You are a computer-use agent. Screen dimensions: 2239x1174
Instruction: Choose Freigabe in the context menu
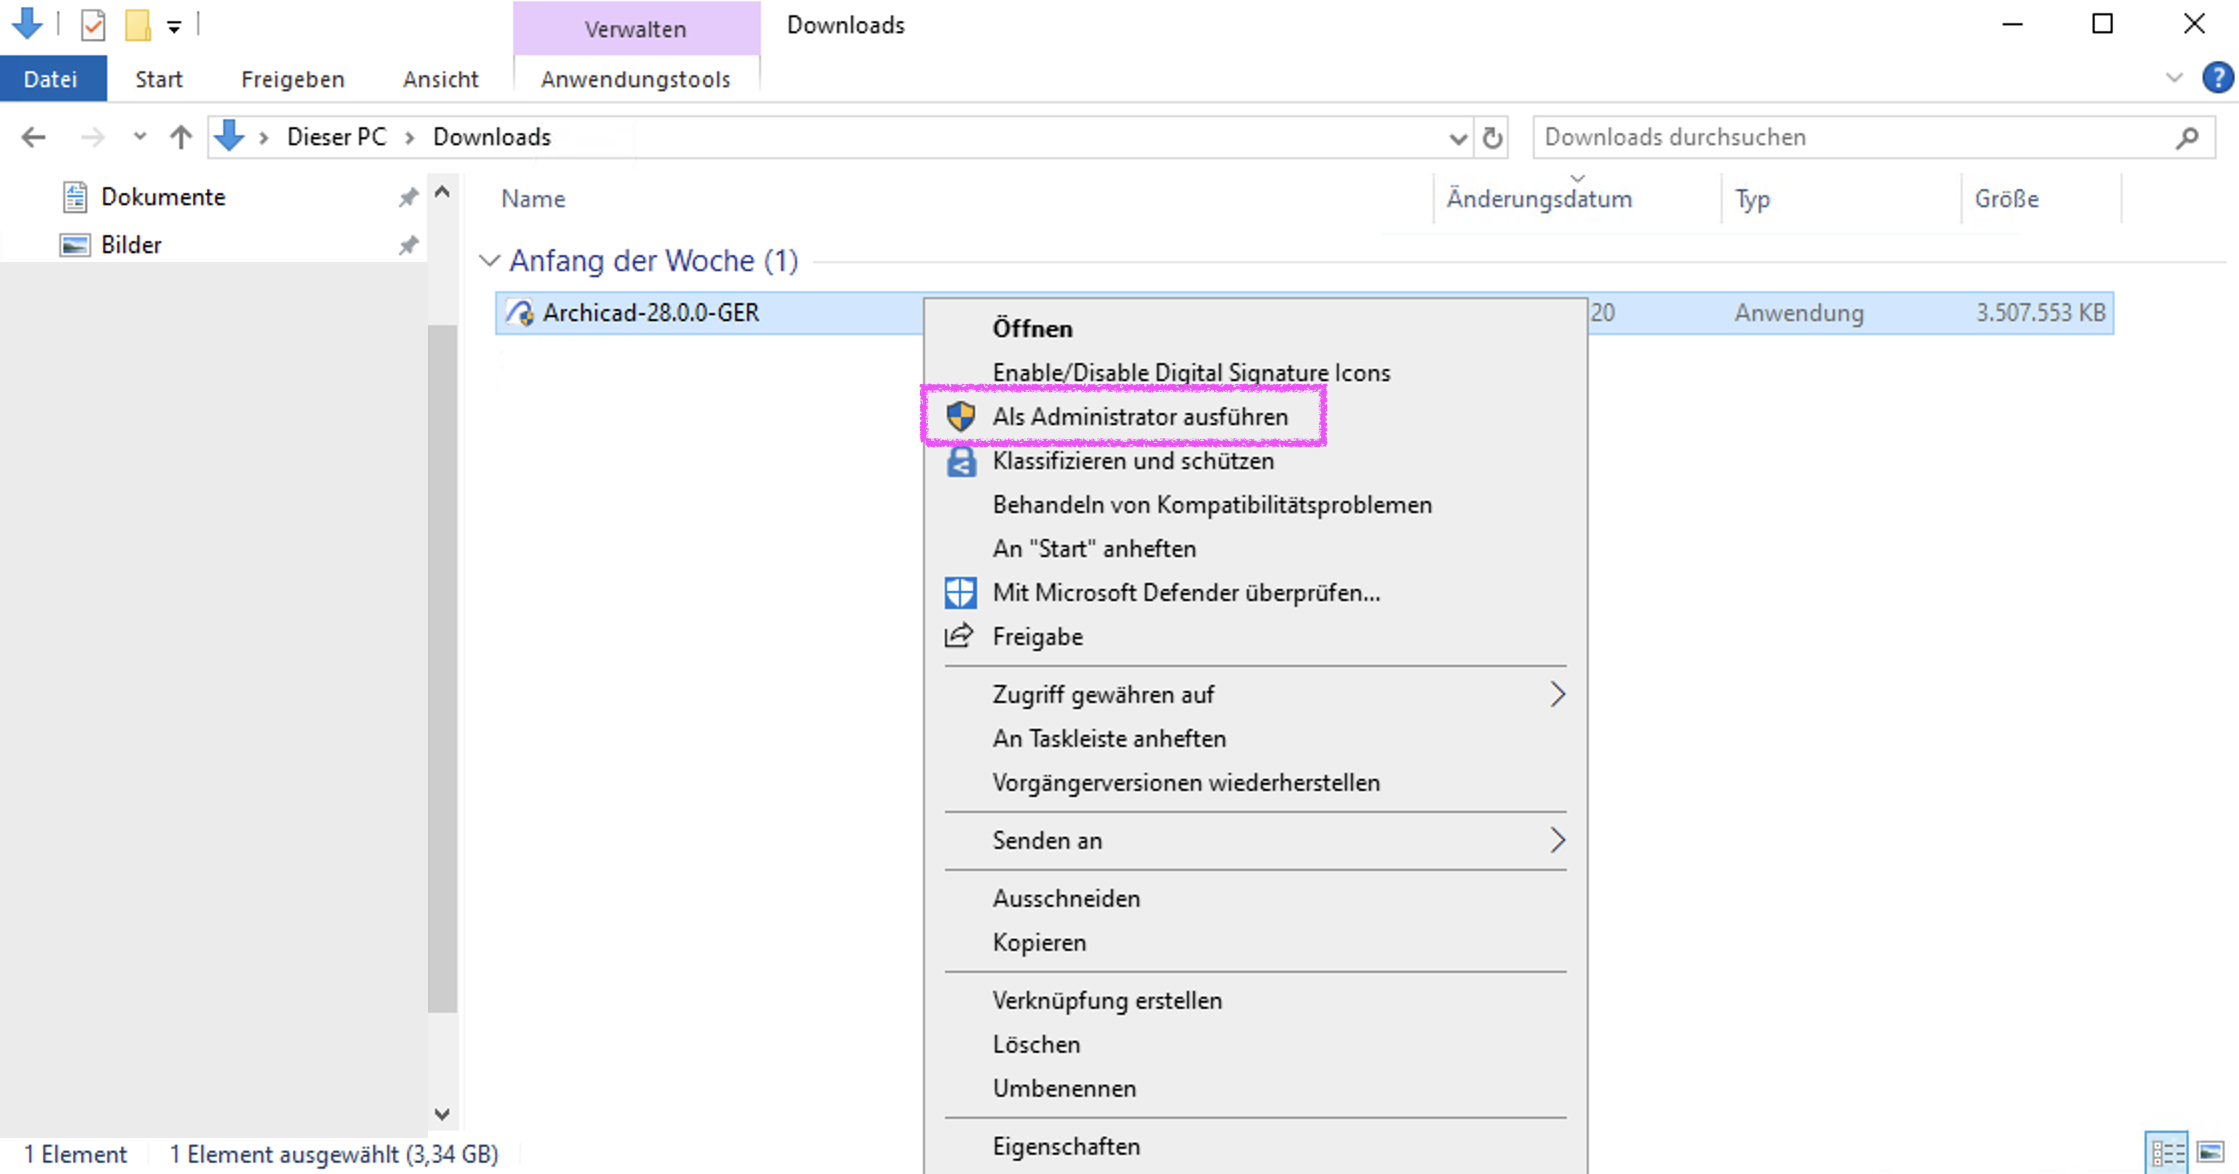1255,636
